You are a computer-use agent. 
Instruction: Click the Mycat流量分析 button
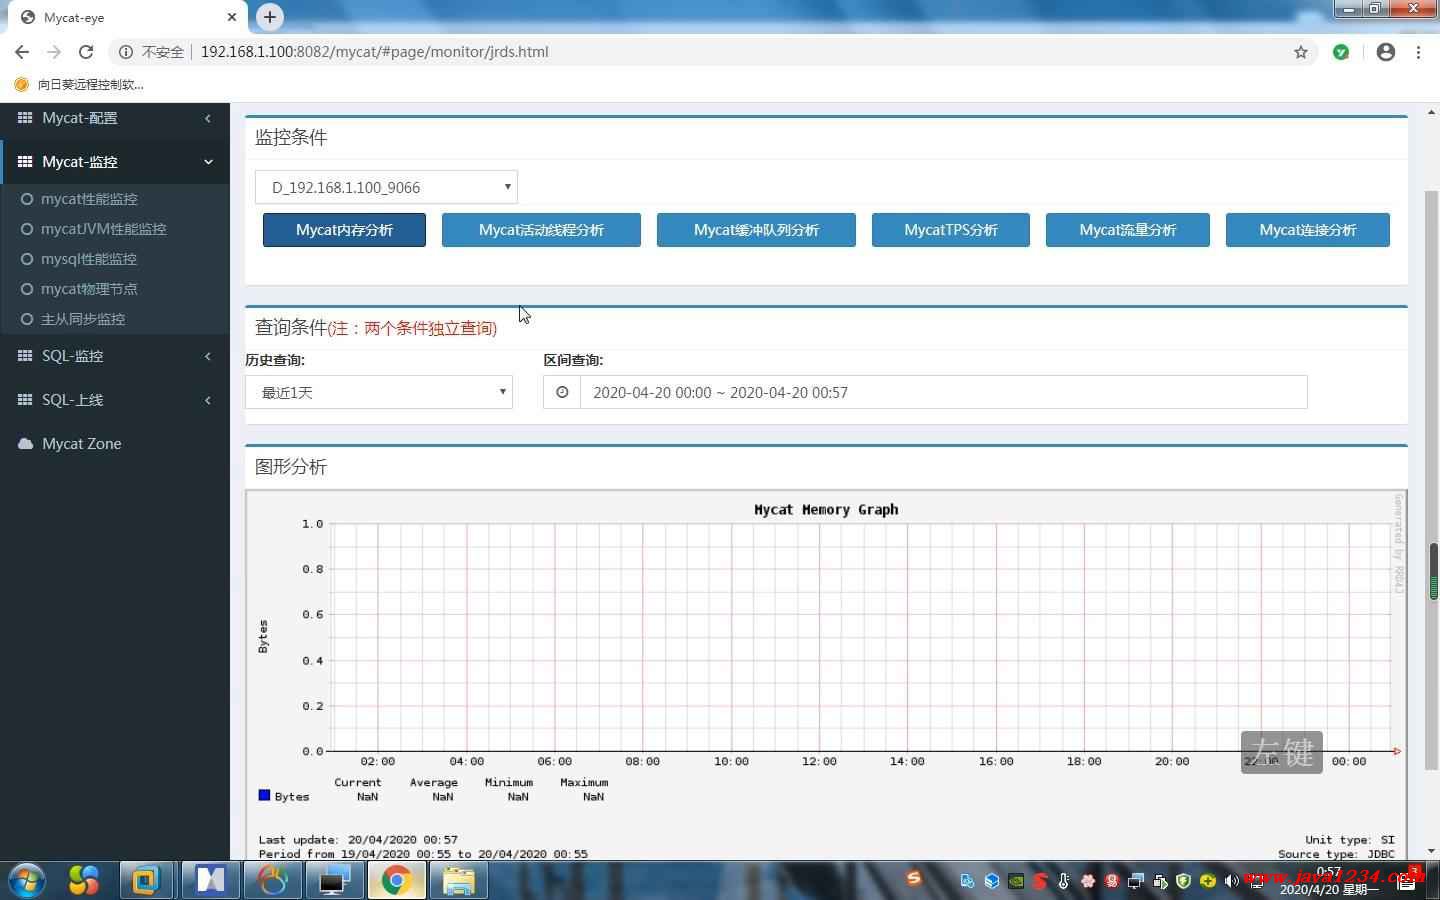click(1128, 230)
